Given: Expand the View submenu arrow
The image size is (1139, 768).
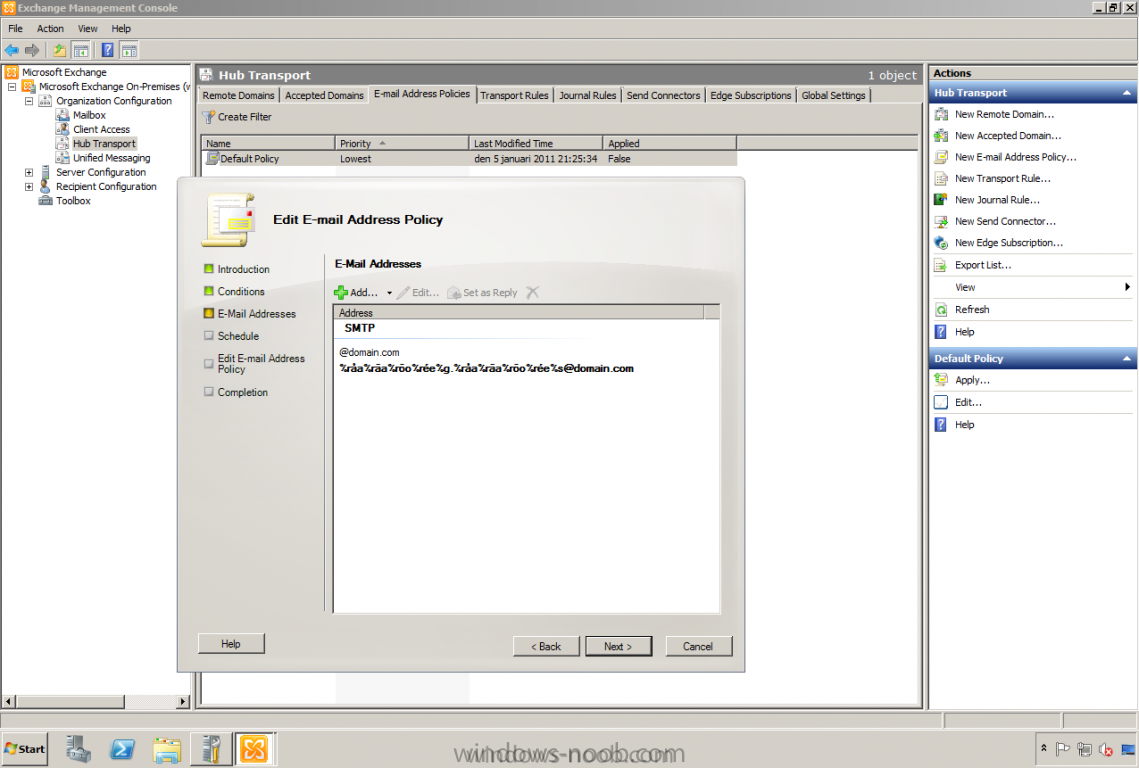Looking at the screenshot, I should (1127, 287).
